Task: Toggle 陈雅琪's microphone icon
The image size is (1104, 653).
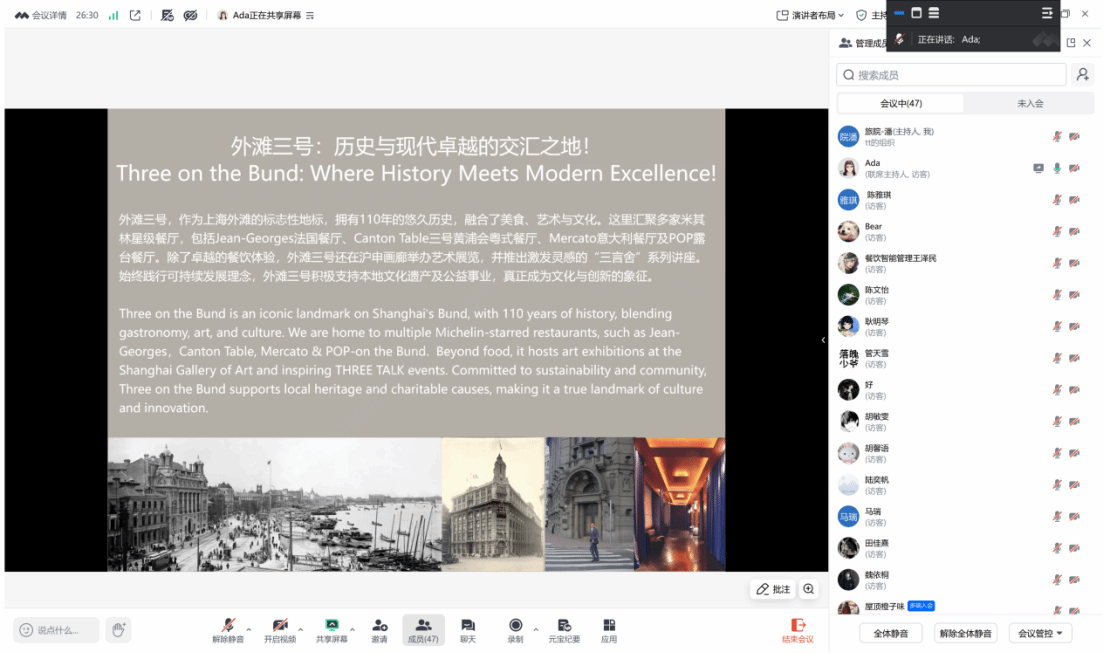Action: (1057, 200)
